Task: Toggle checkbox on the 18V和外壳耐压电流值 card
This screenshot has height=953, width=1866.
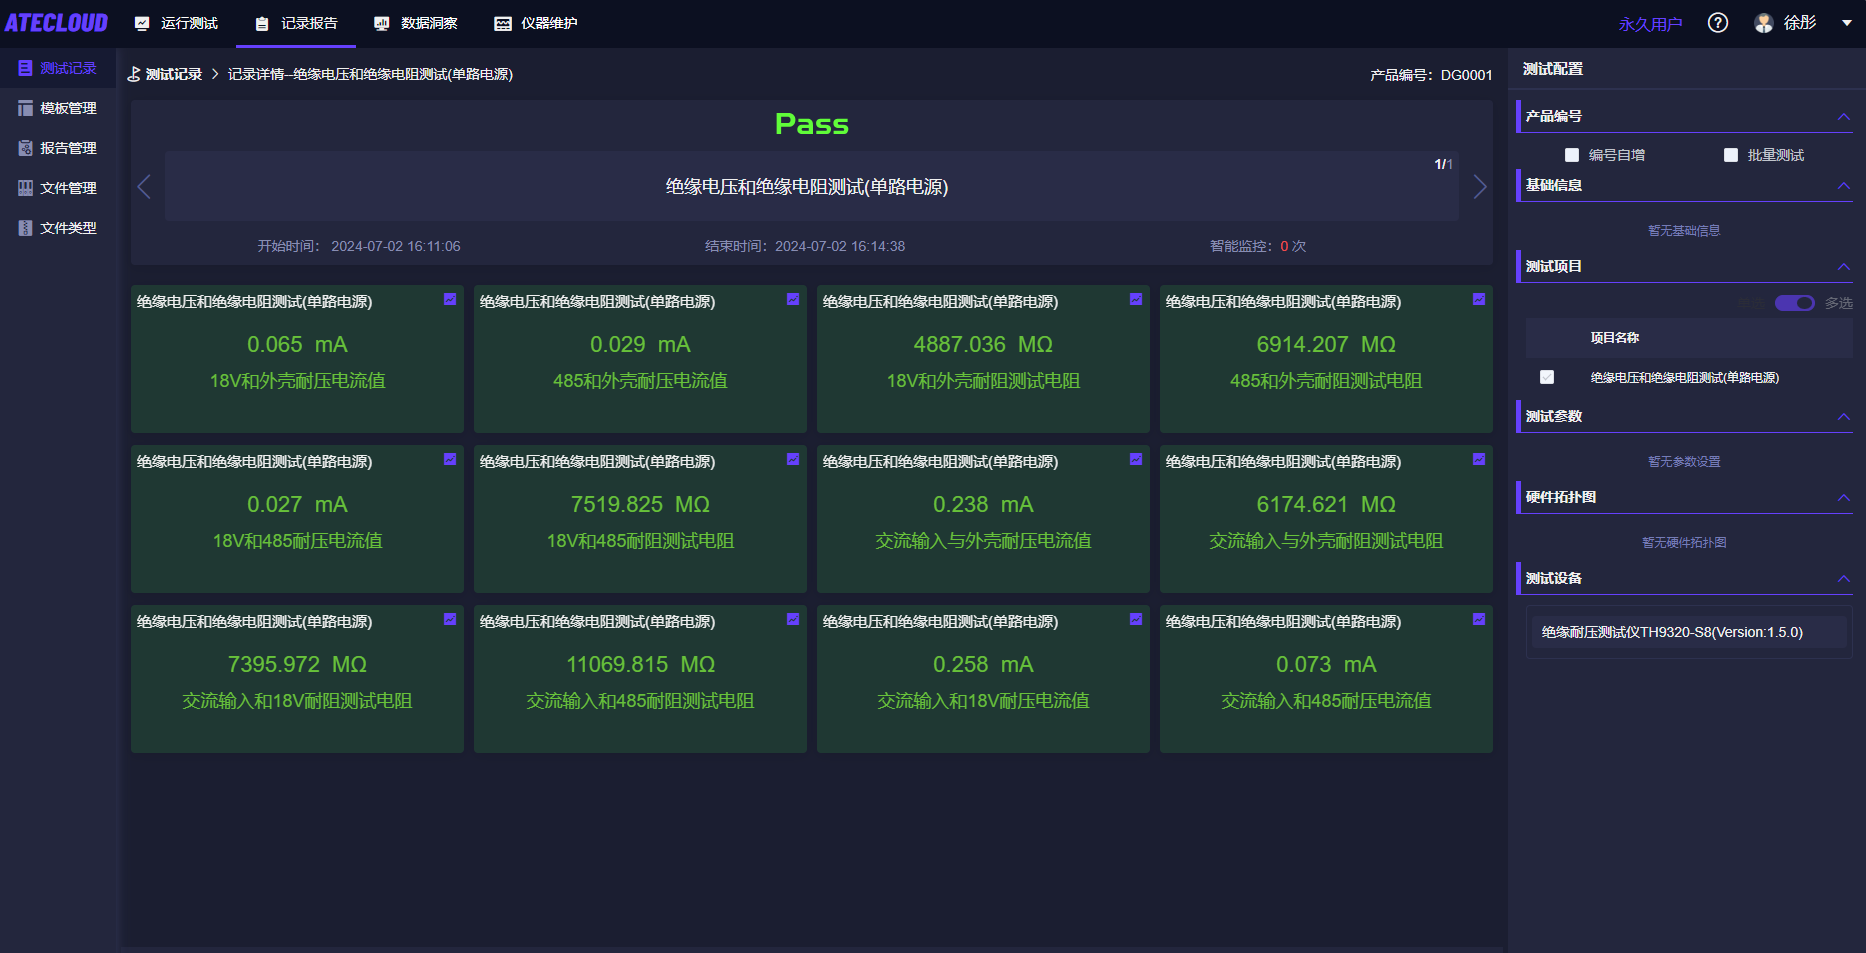Action: [450, 299]
